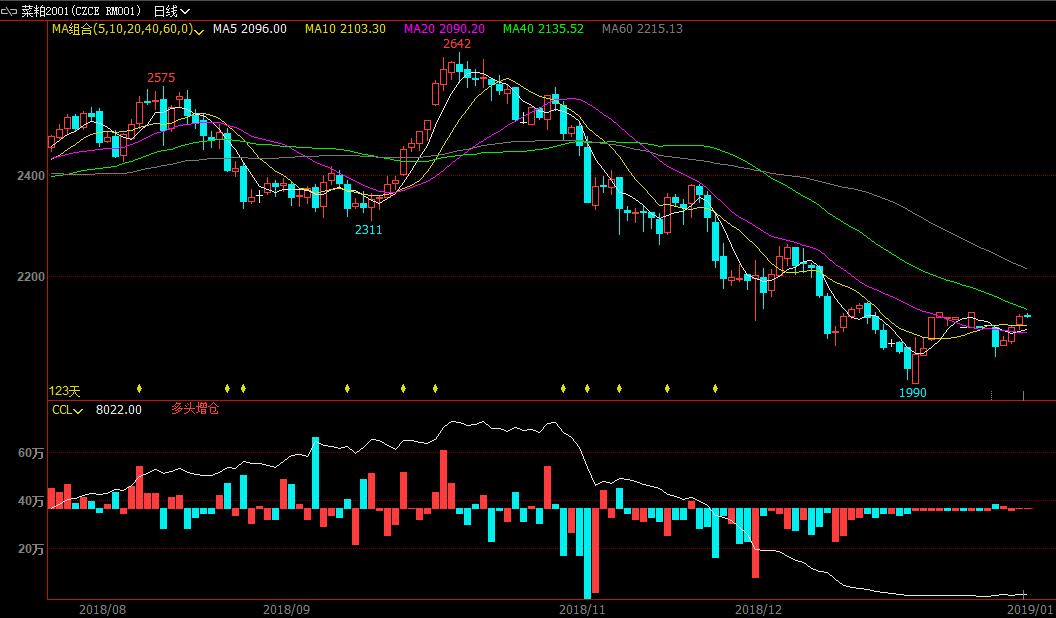Click the 多头增仓 status label

click(x=194, y=409)
